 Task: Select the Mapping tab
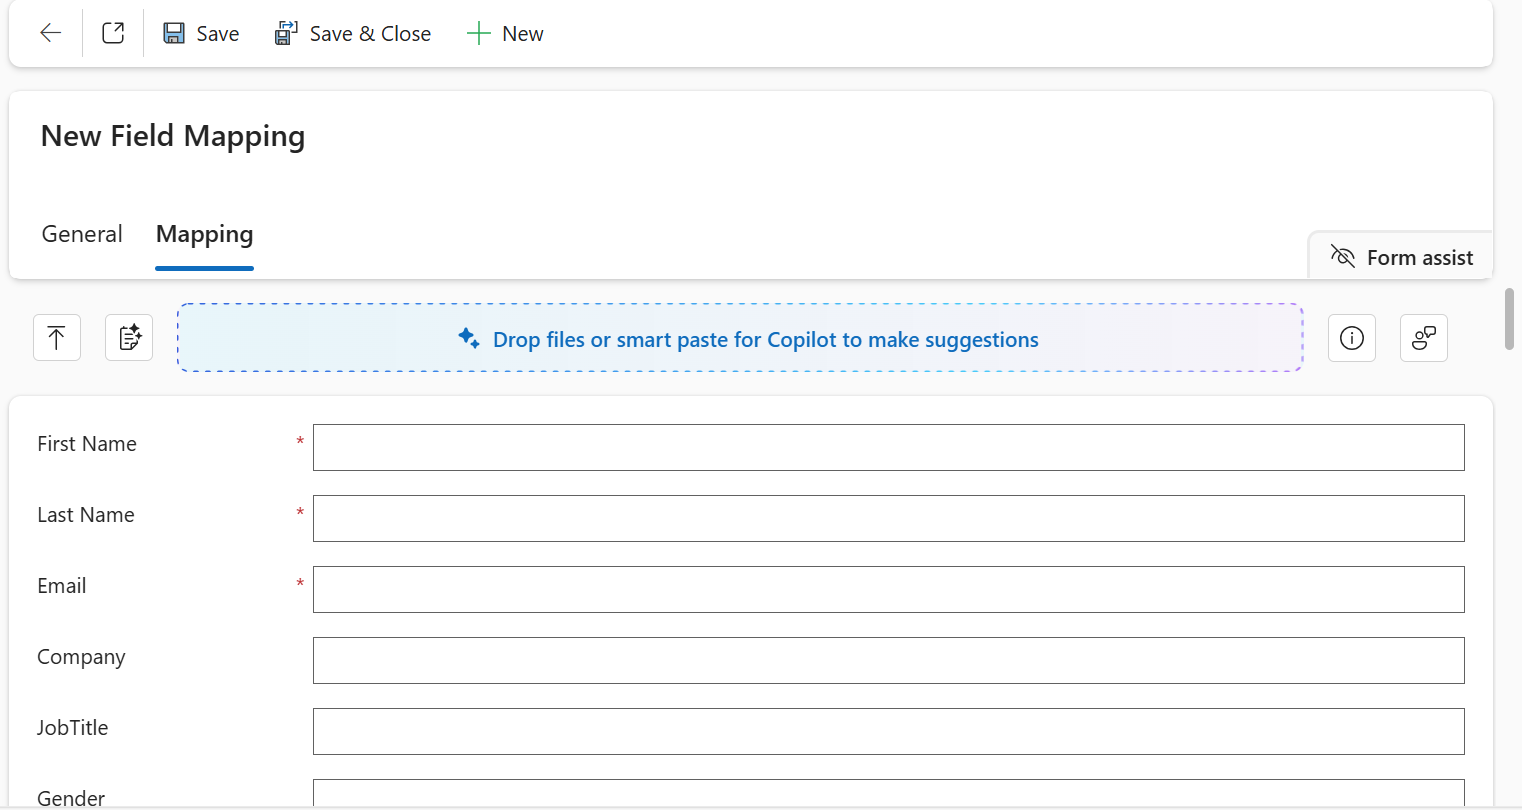(205, 234)
